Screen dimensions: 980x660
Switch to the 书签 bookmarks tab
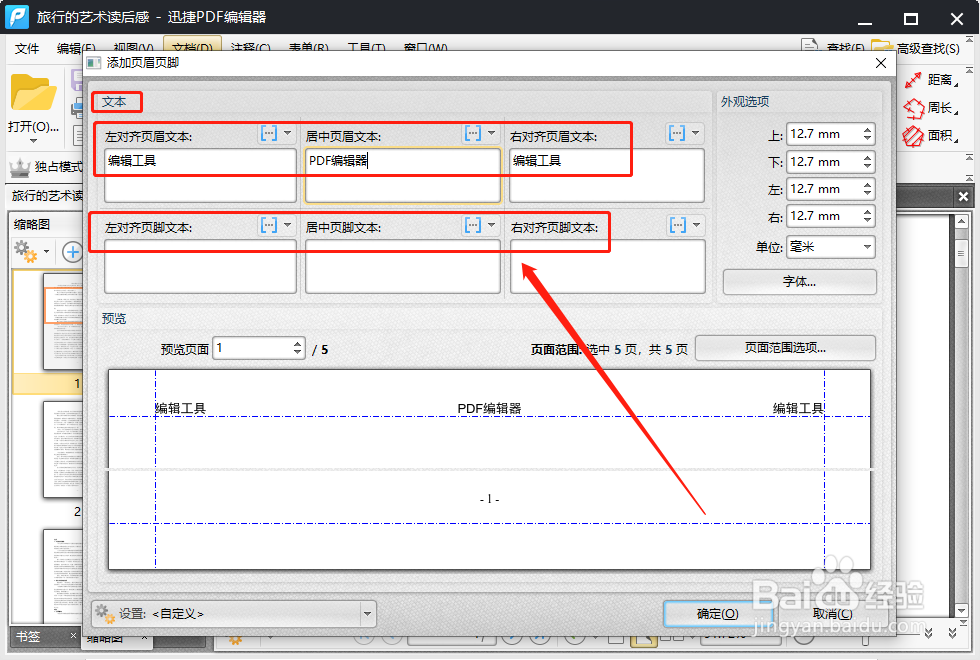[x=29, y=636]
